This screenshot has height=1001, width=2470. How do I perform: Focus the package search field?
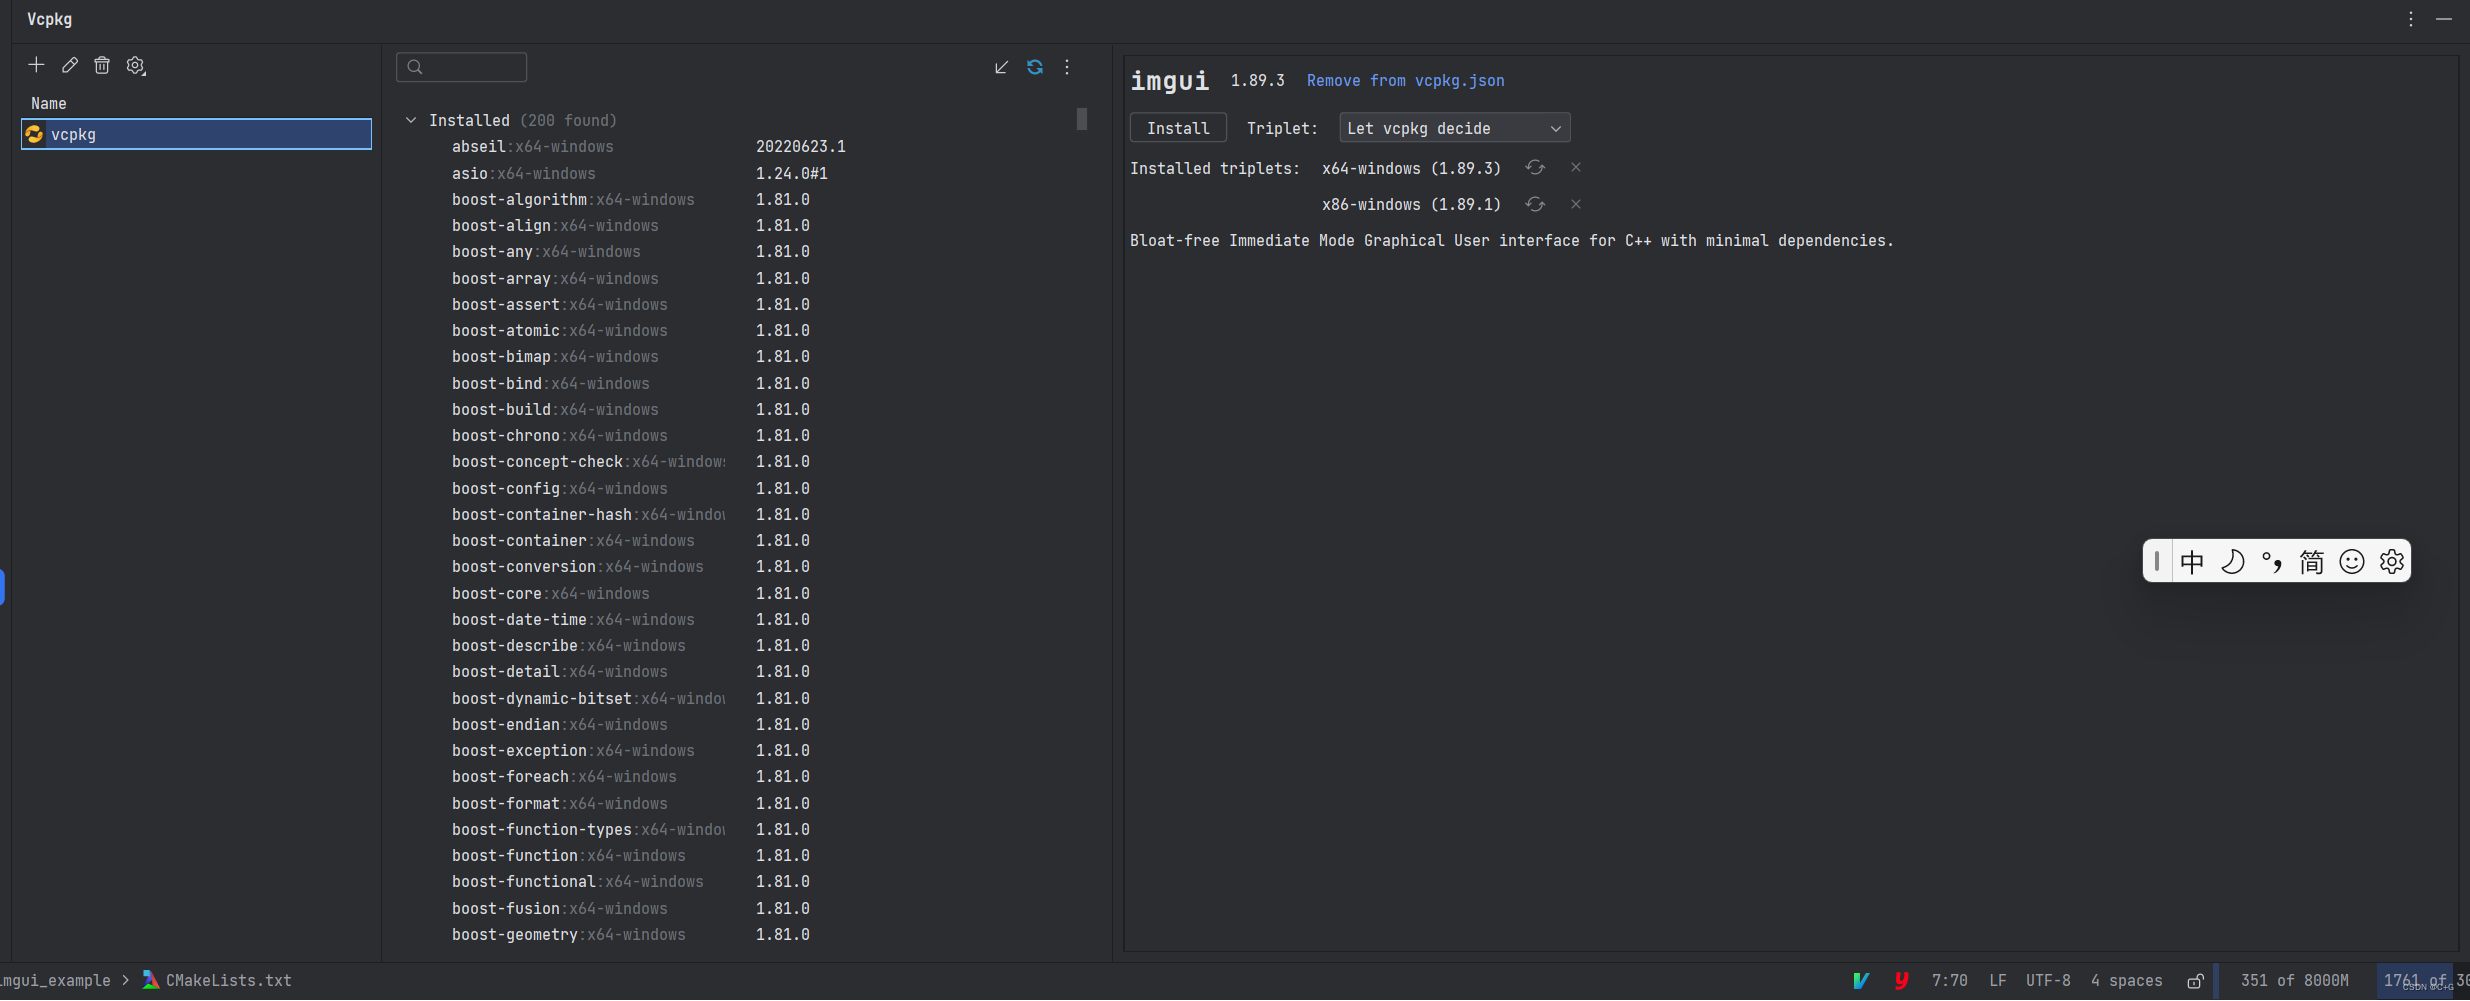tap(461, 67)
